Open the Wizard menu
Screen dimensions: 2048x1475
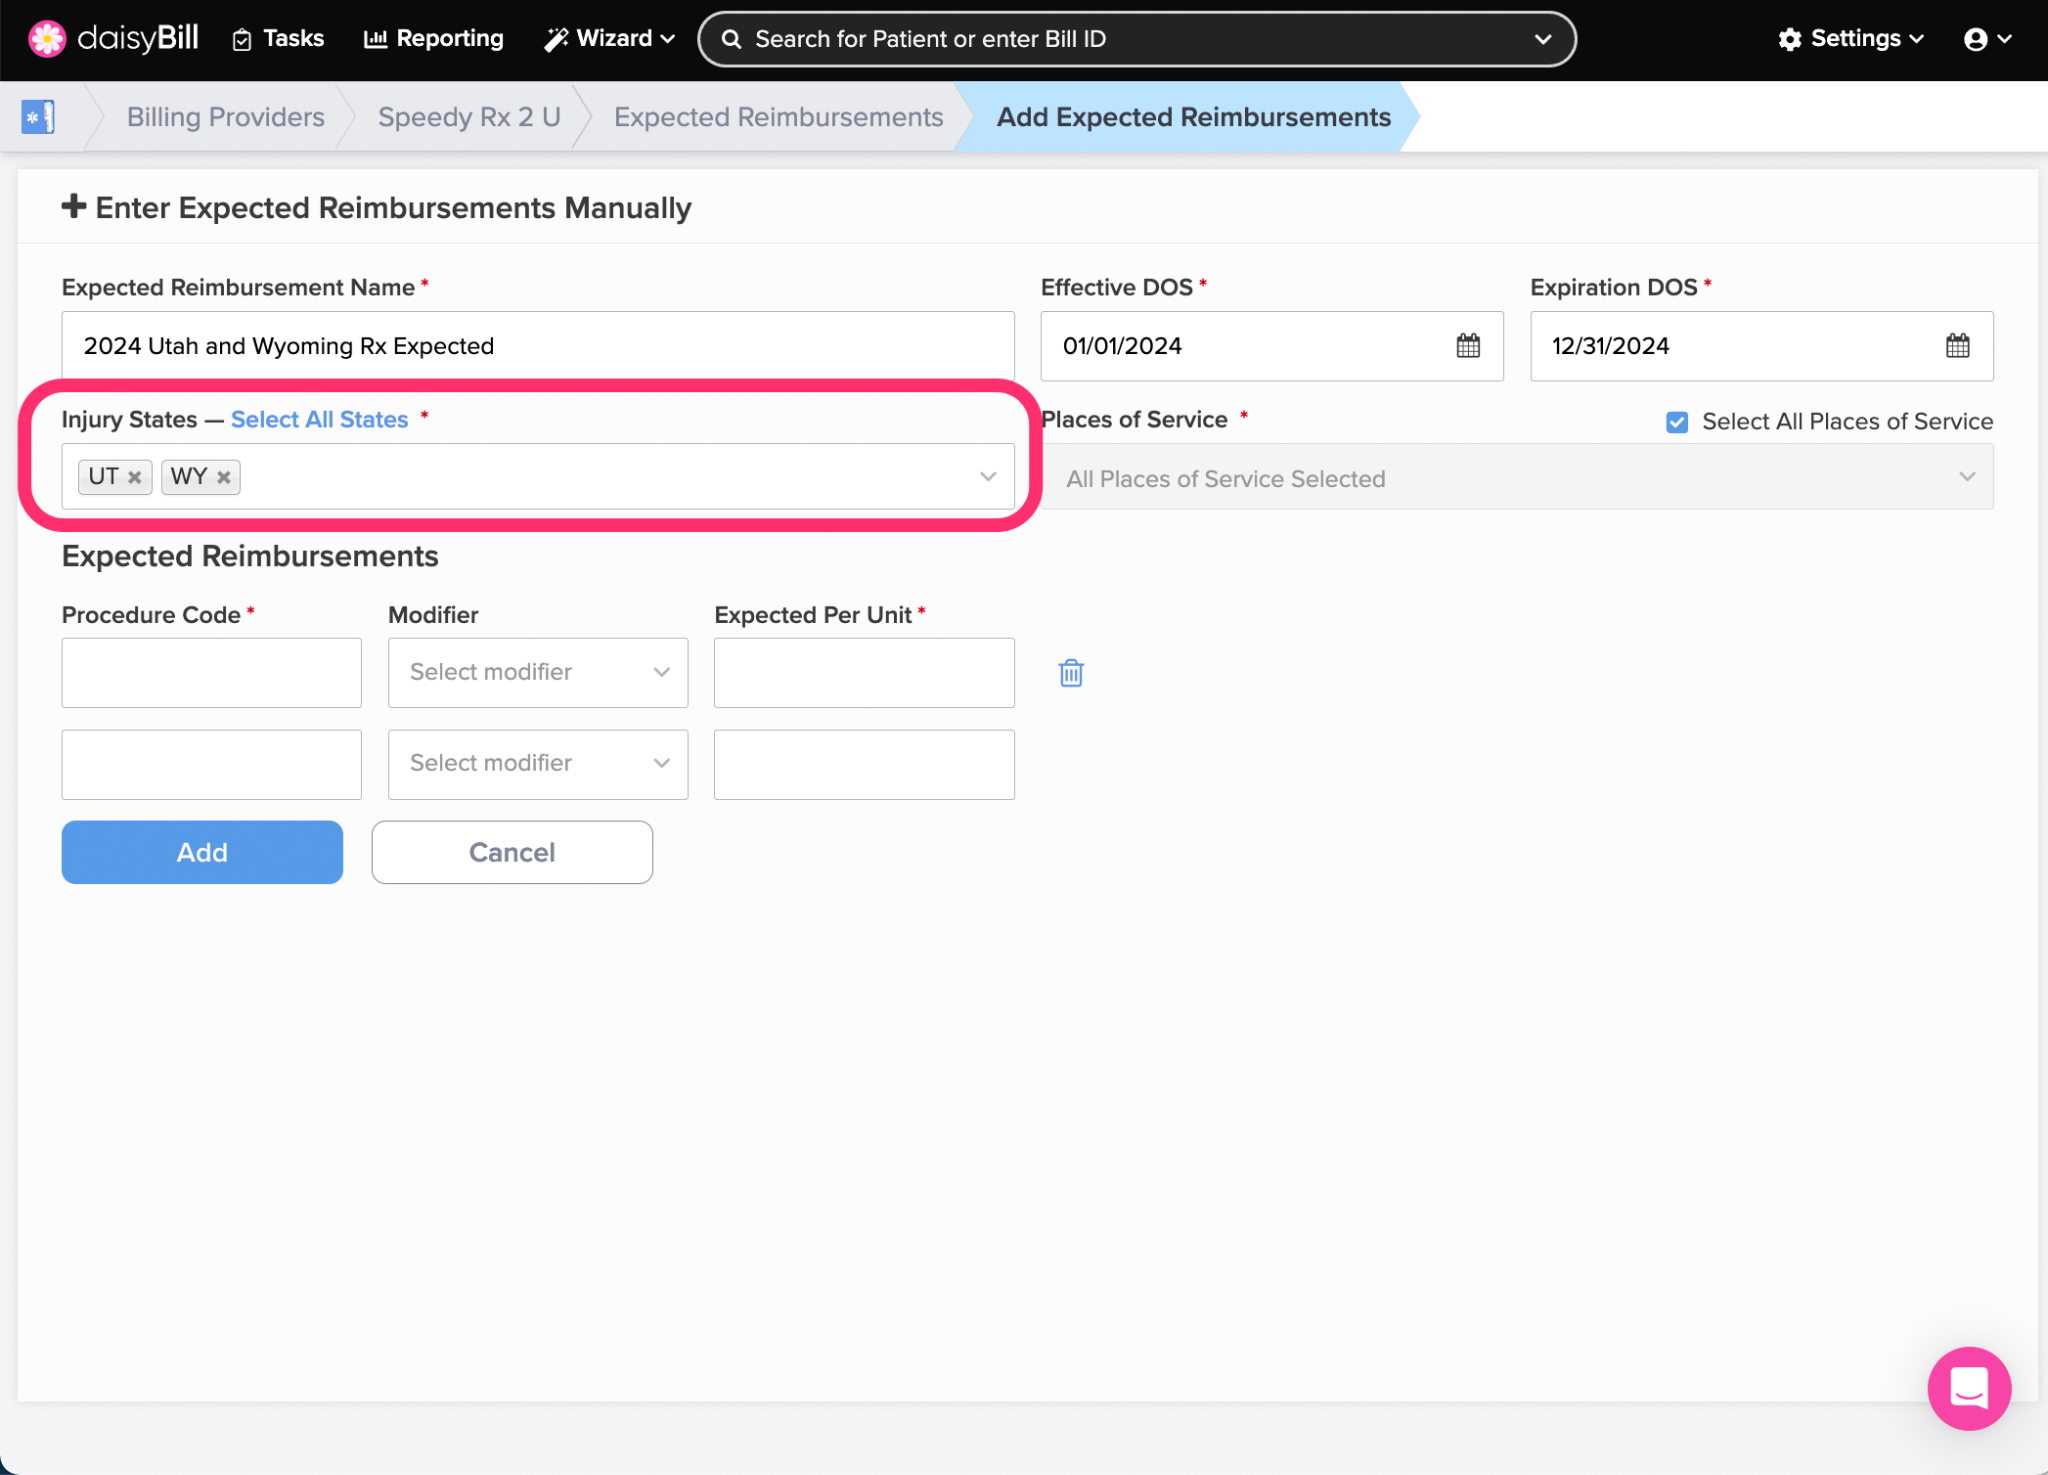(x=609, y=39)
